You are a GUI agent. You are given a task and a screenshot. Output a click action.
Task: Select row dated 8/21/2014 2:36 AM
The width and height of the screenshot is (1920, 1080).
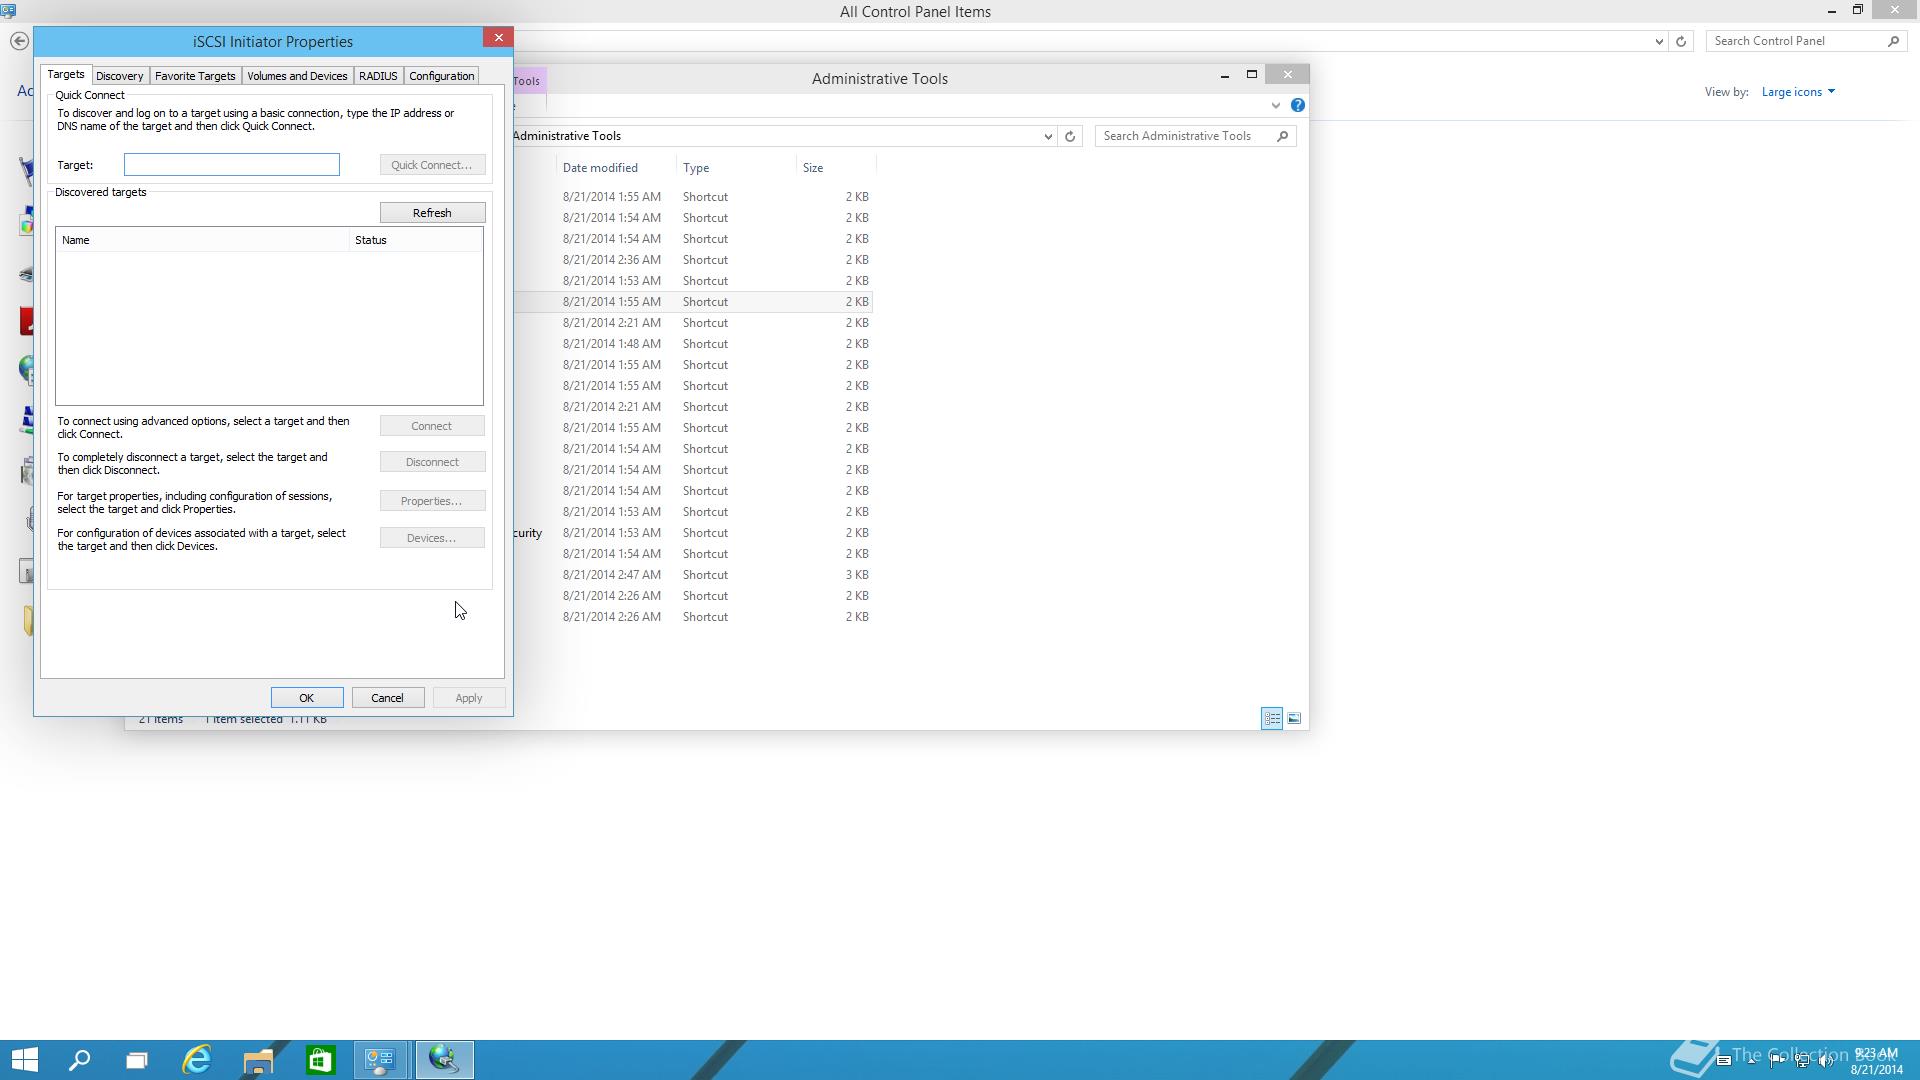[x=693, y=260]
